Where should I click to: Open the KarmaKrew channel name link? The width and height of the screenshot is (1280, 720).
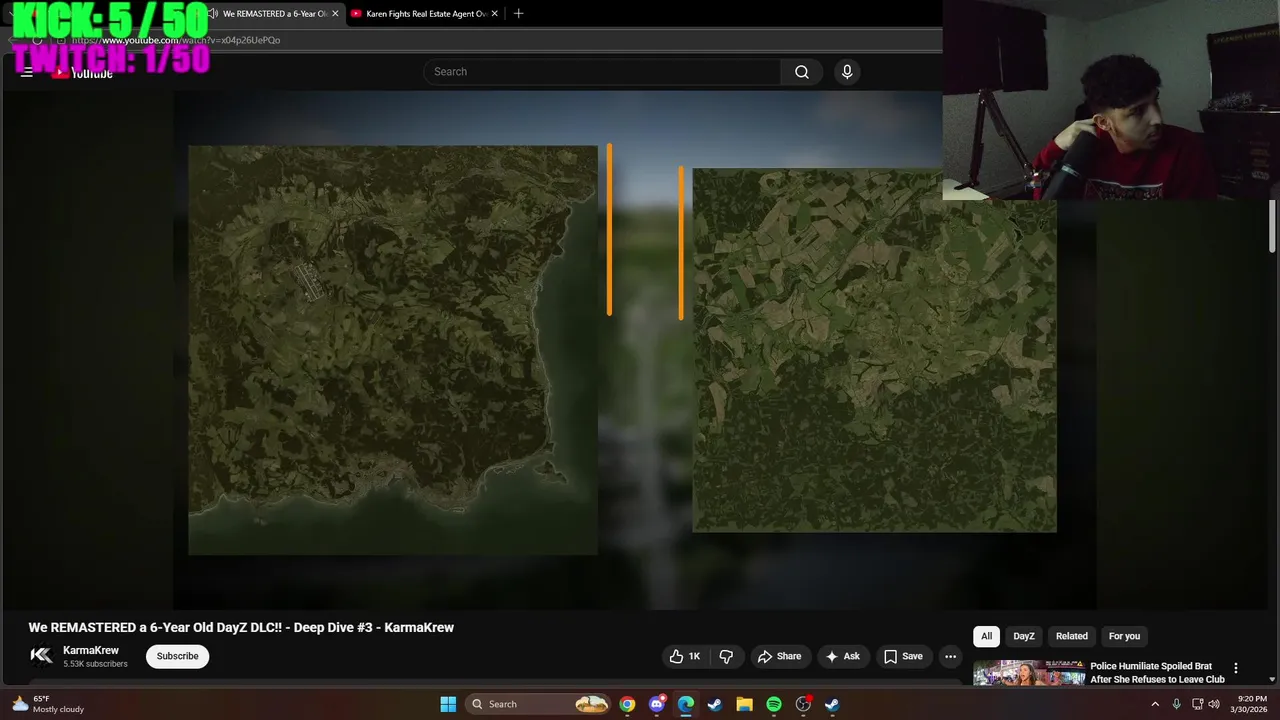click(91, 650)
